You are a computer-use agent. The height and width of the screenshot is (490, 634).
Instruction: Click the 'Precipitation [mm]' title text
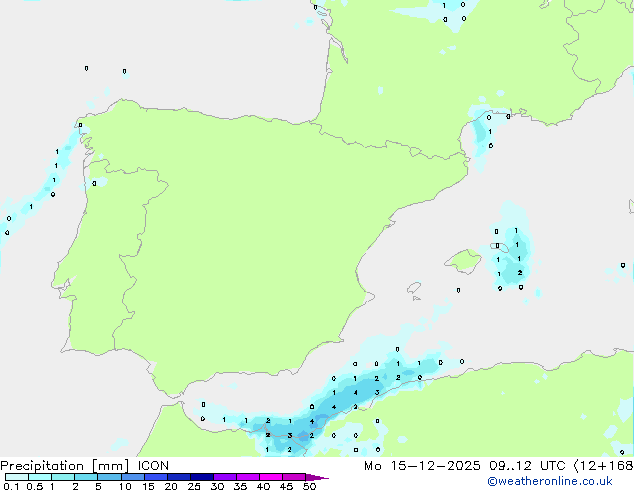(x=65, y=466)
